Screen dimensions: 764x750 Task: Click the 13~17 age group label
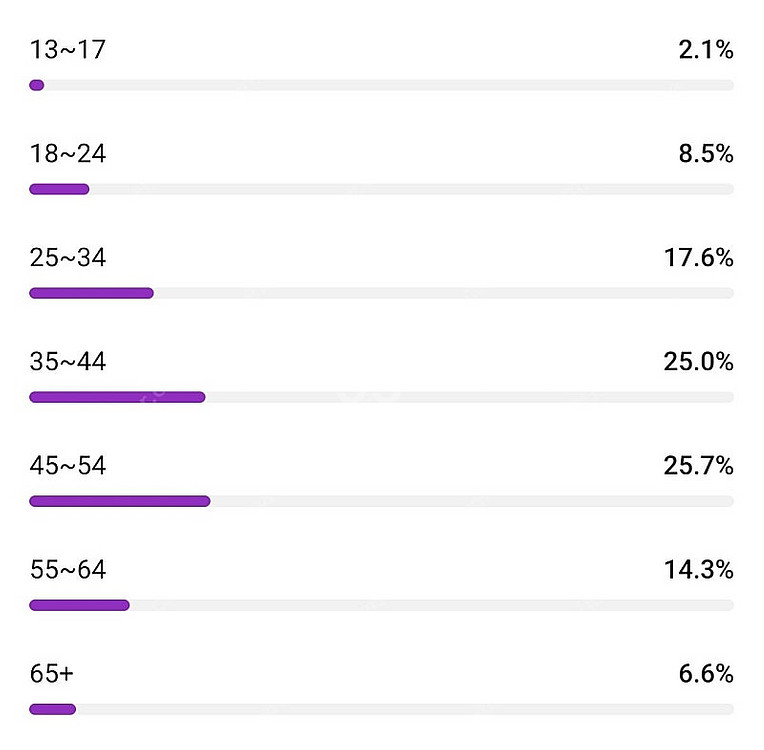(68, 50)
